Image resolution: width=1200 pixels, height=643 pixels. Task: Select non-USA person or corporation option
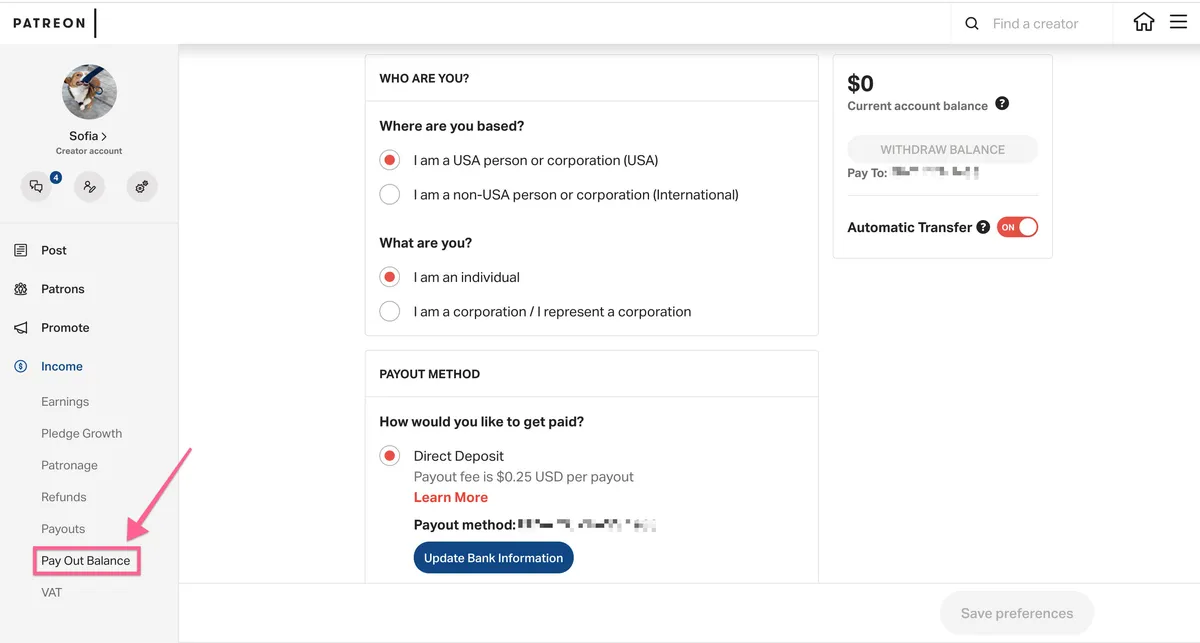390,195
